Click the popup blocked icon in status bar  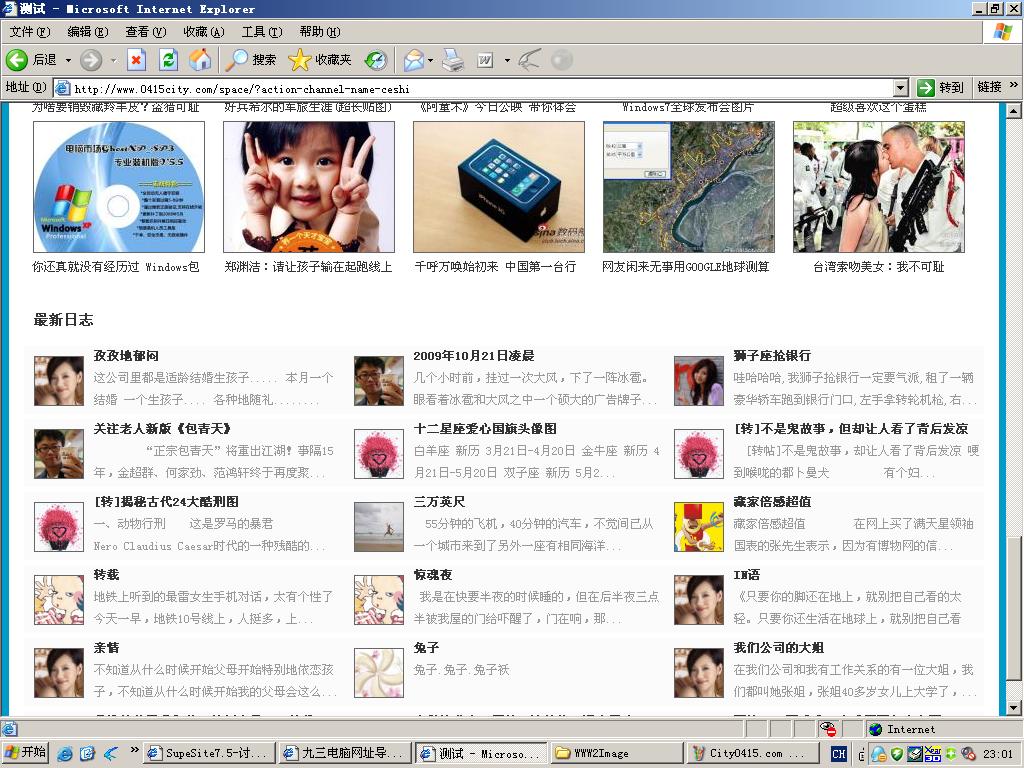coord(827,729)
